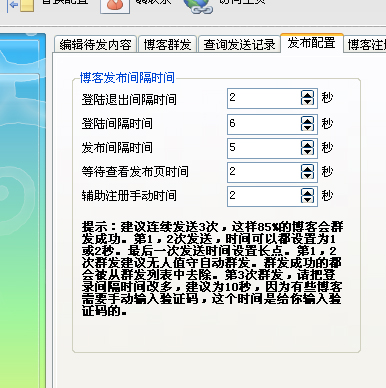Click the 辅助注册手动时间 input box
This screenshot has width=386, height=388.
(x=264, y=196)
